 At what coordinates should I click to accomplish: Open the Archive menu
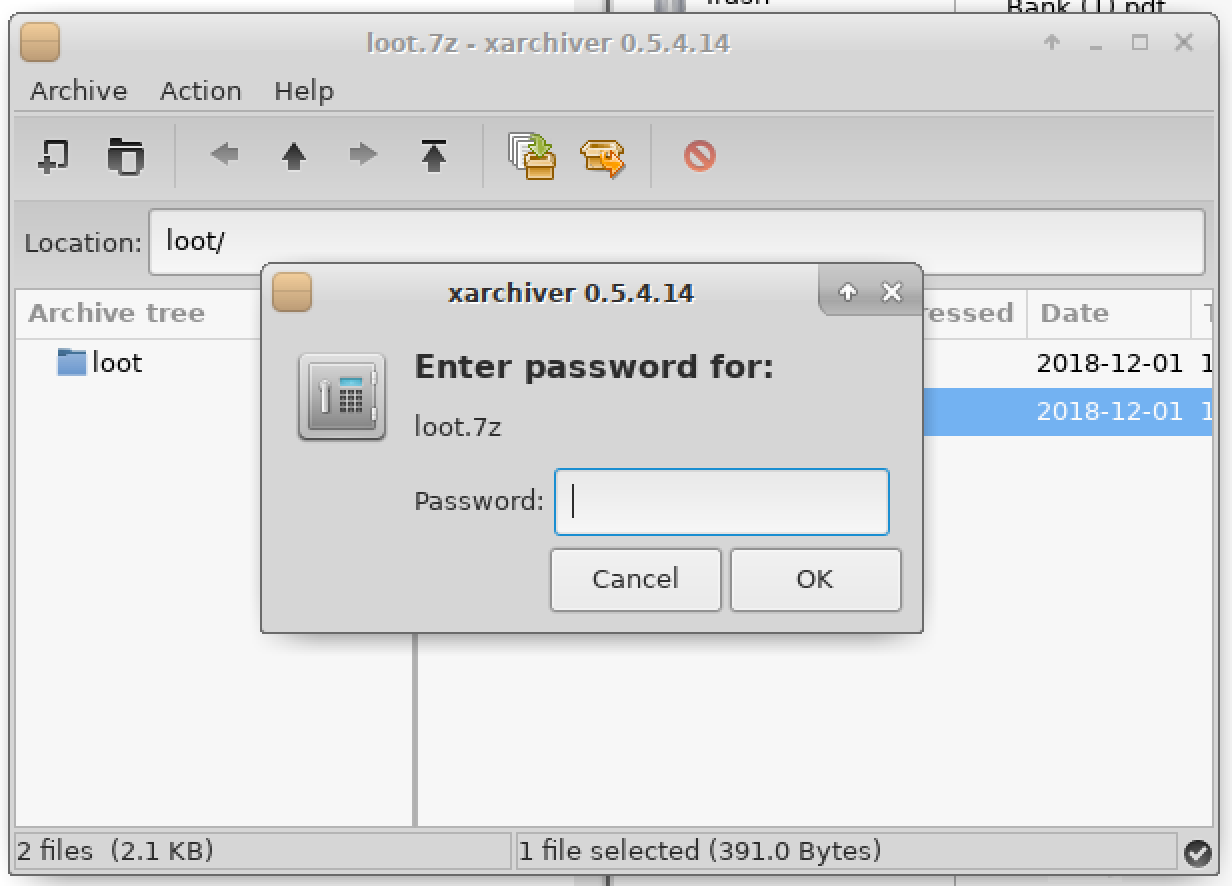click(79, 91)
